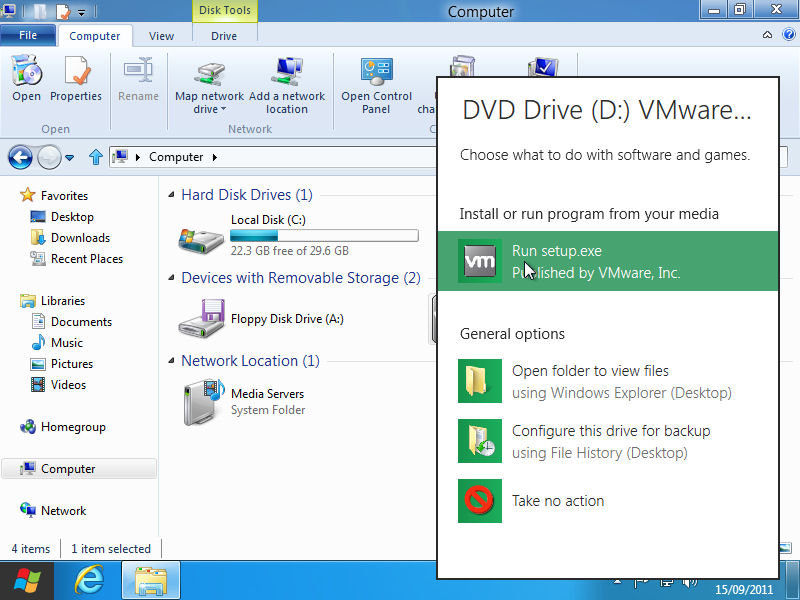This screenshot has width=800, height=600.
Task: Open the File menu tab
Action: [28, 35]
